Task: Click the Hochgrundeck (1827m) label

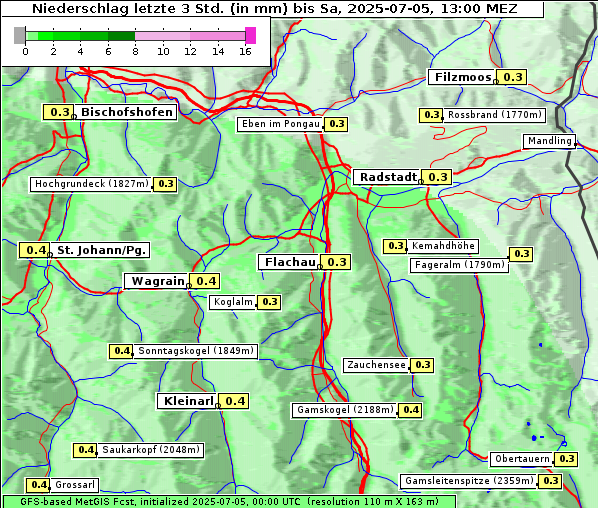Action: 91,184
